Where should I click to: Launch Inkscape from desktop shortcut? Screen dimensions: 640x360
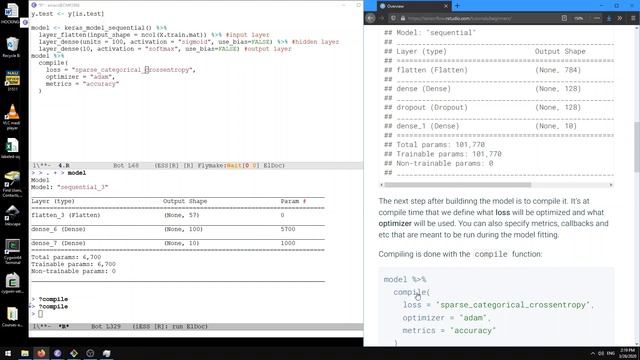[12, 216]
